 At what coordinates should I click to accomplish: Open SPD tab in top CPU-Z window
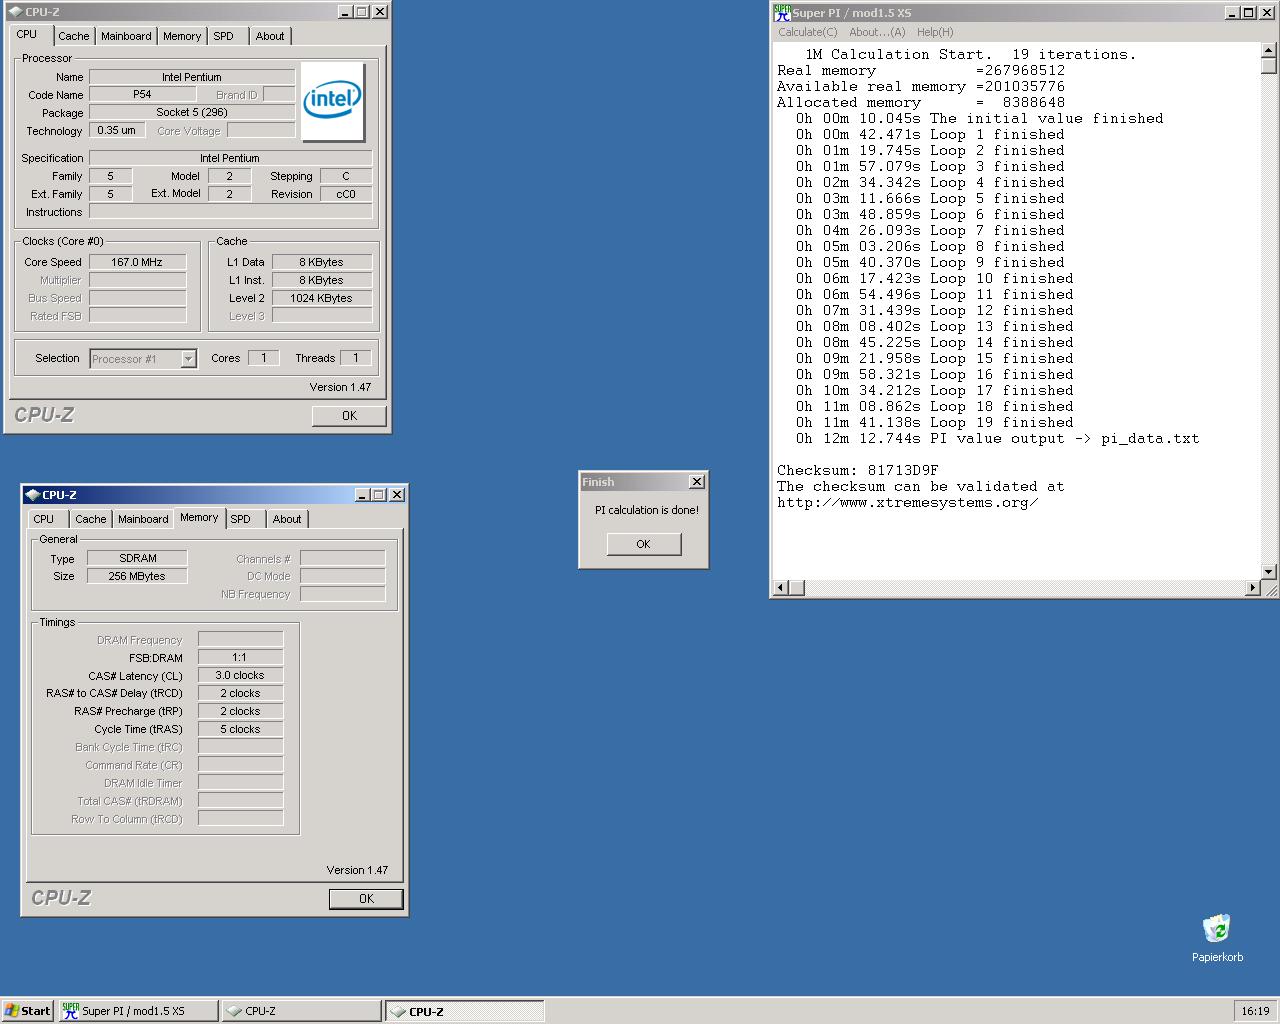[x=224, y=36]
